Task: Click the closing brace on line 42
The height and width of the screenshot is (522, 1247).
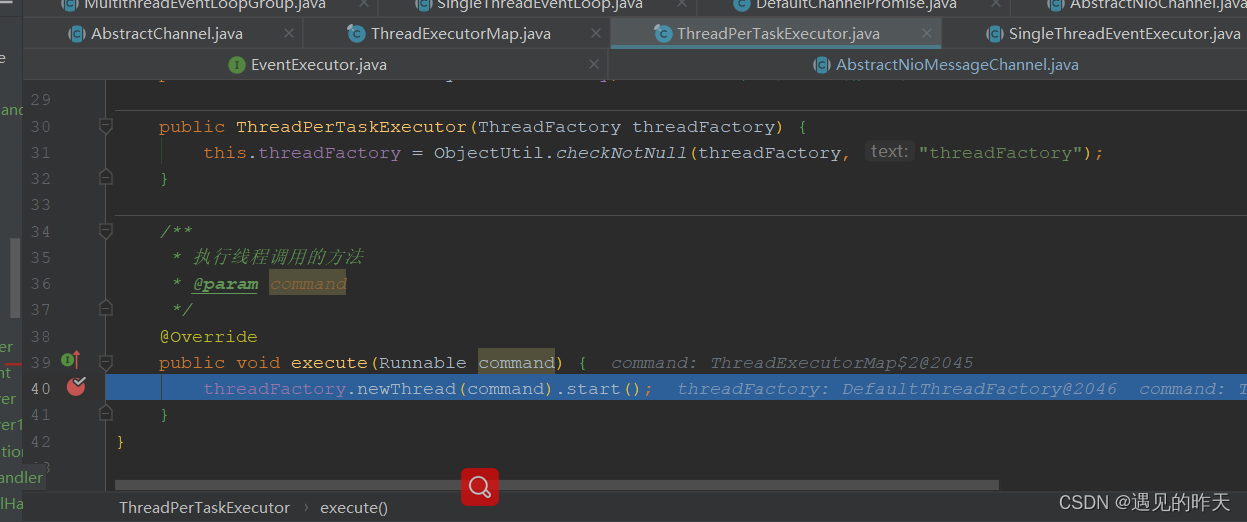Action: 120,441
